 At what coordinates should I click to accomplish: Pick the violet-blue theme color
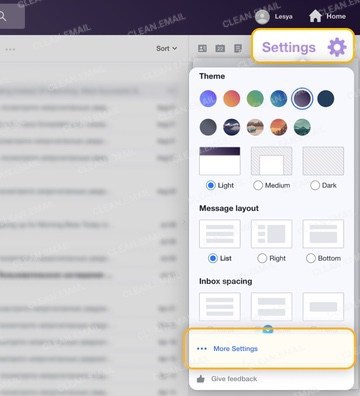(x=208, y=99)
